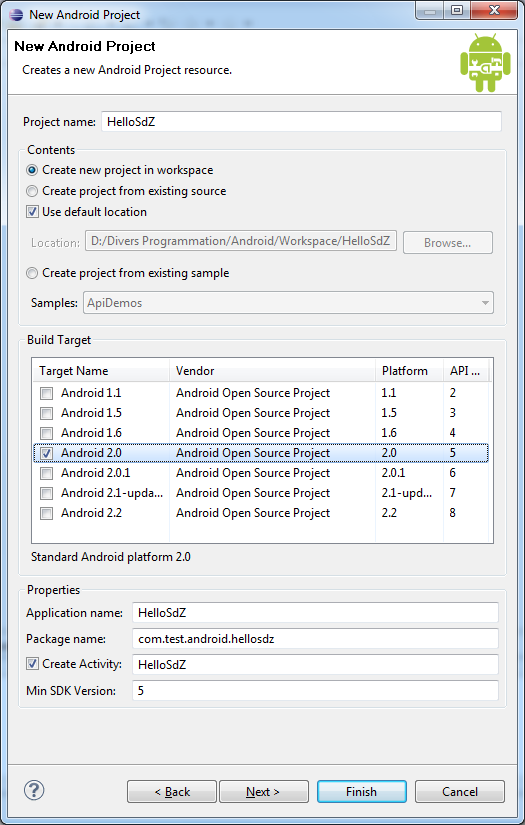Click the Back button
Viewport: 525px width, 825px height.
(x=172, y=791)
